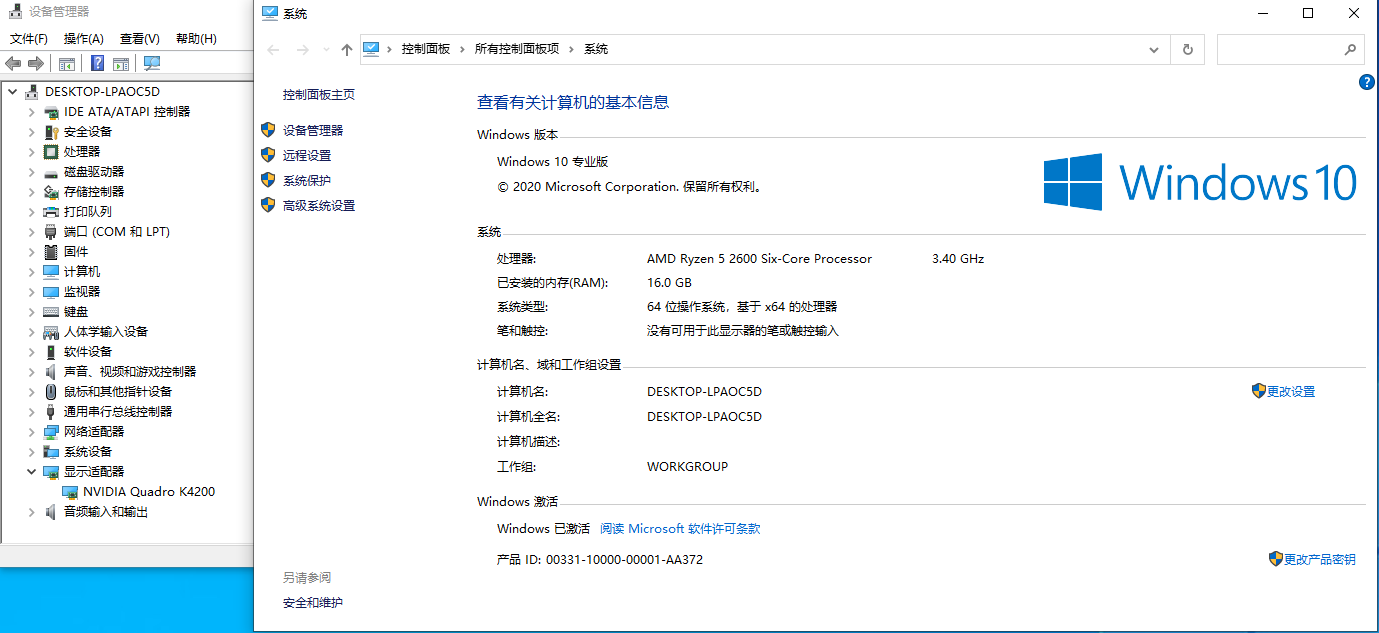The image size is (1379, 633).
Task: Expand the 磁盘驱动器 node arrow
Action: (x=31, y=171)
